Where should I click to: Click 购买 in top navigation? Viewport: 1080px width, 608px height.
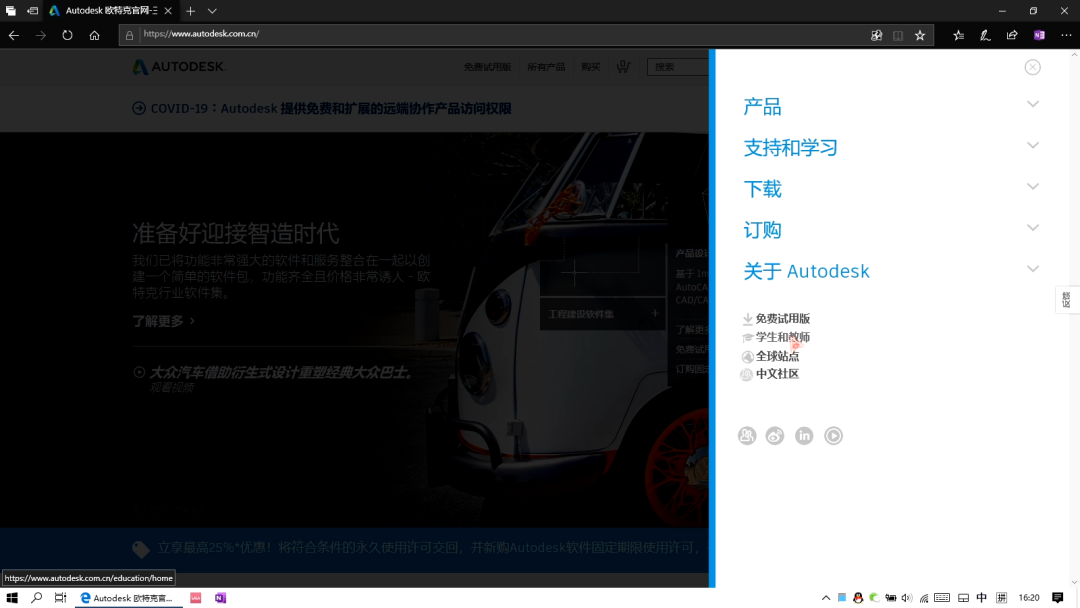(x=590, y=67)
